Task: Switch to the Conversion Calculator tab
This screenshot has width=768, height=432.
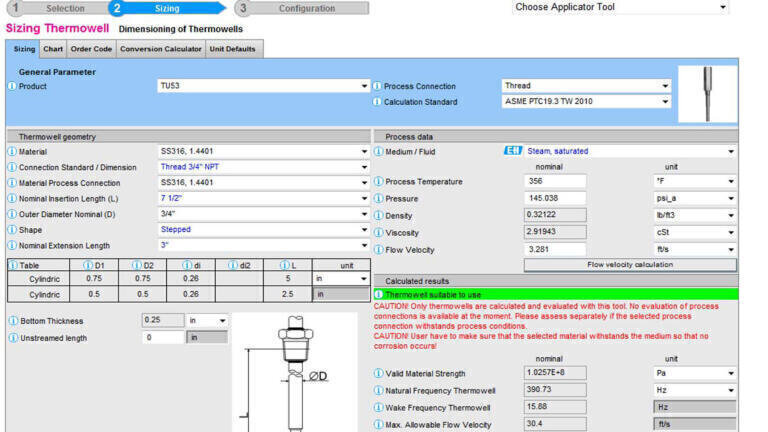Action: click(x=161, y=49)
